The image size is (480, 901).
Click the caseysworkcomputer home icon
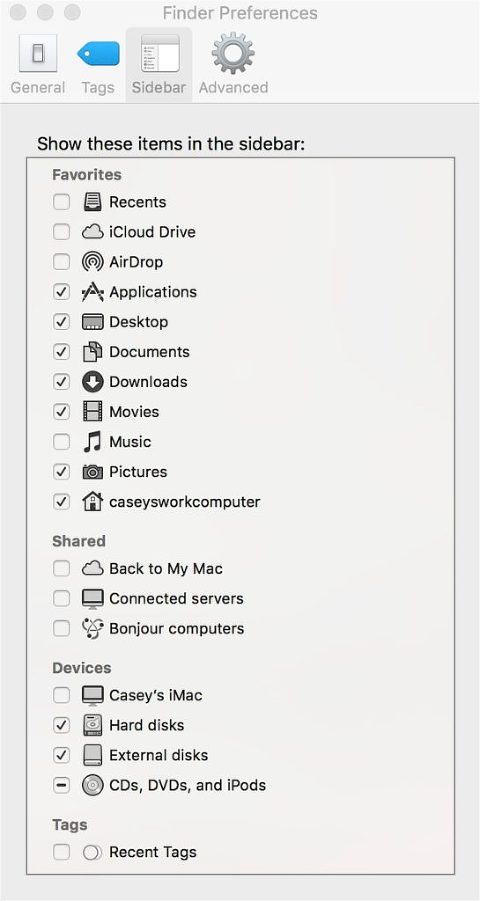93,502
